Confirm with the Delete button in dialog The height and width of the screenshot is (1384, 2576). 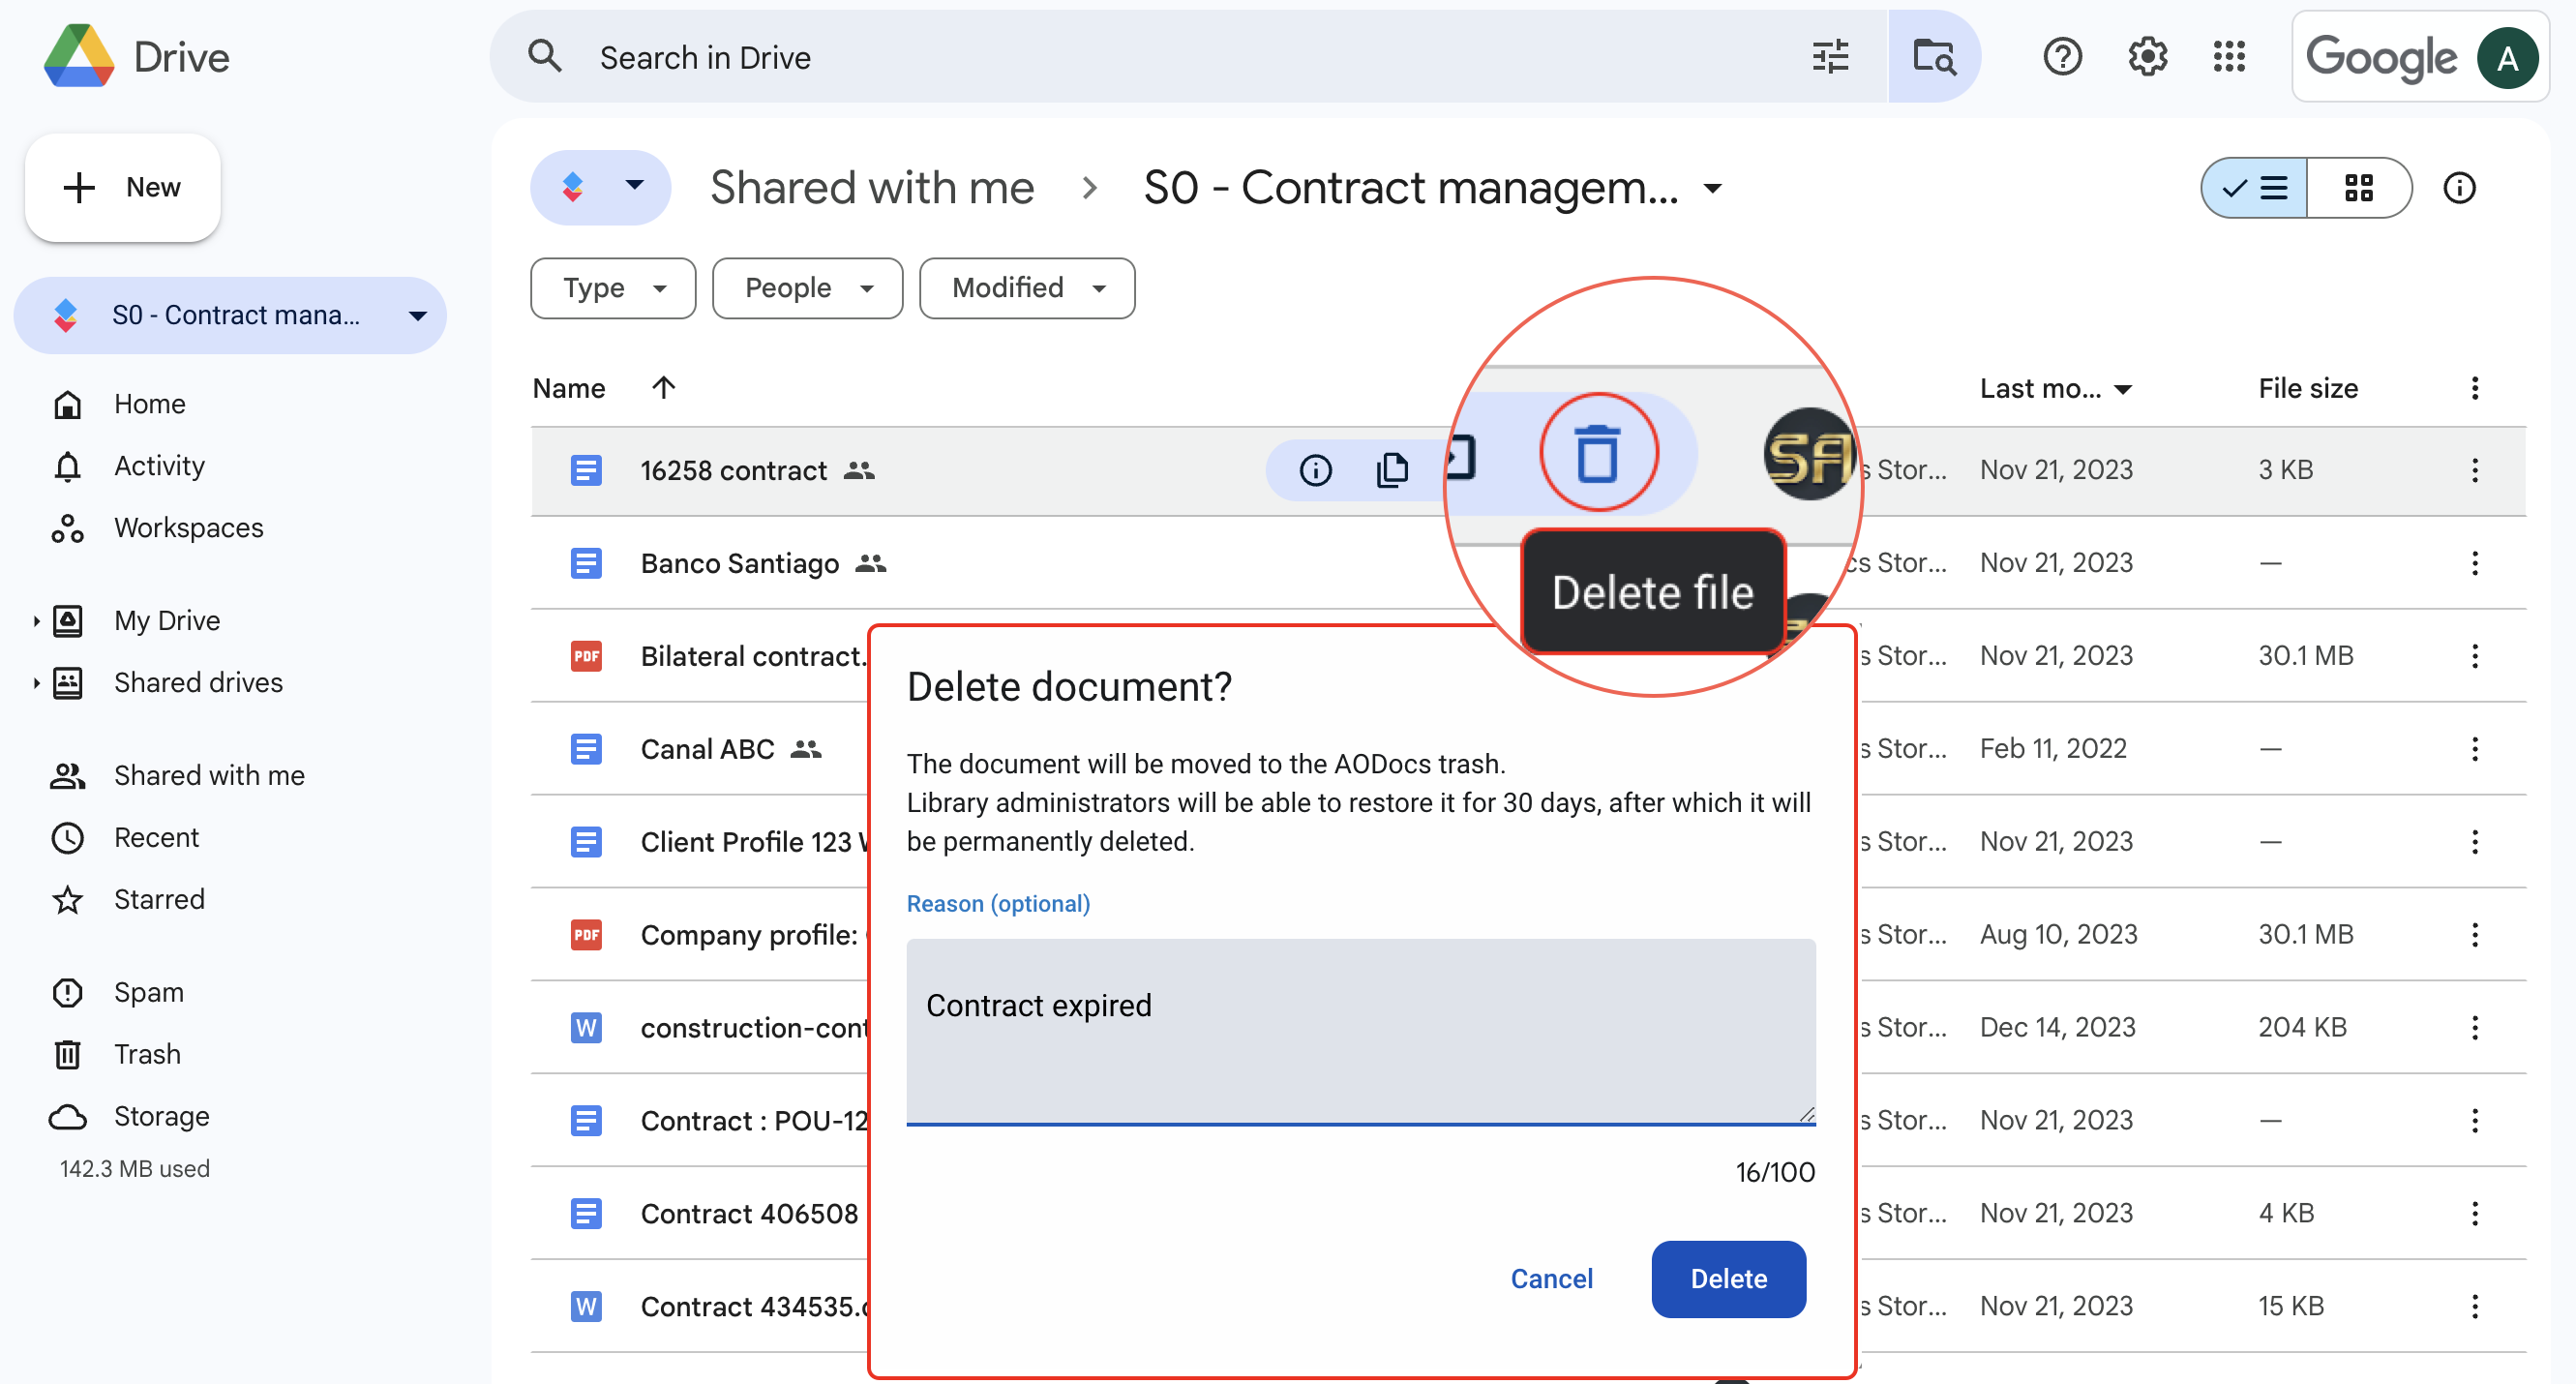click(x=1728, y=1279)
